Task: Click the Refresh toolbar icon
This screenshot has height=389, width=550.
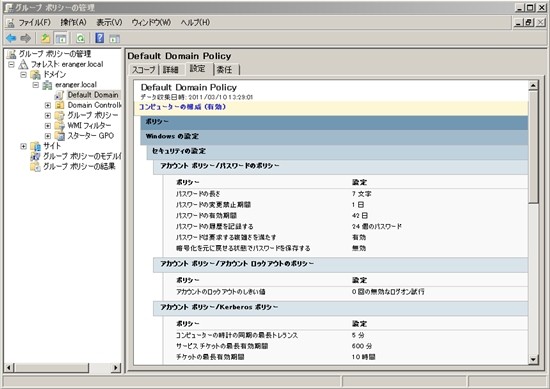Action: [81, 38]
